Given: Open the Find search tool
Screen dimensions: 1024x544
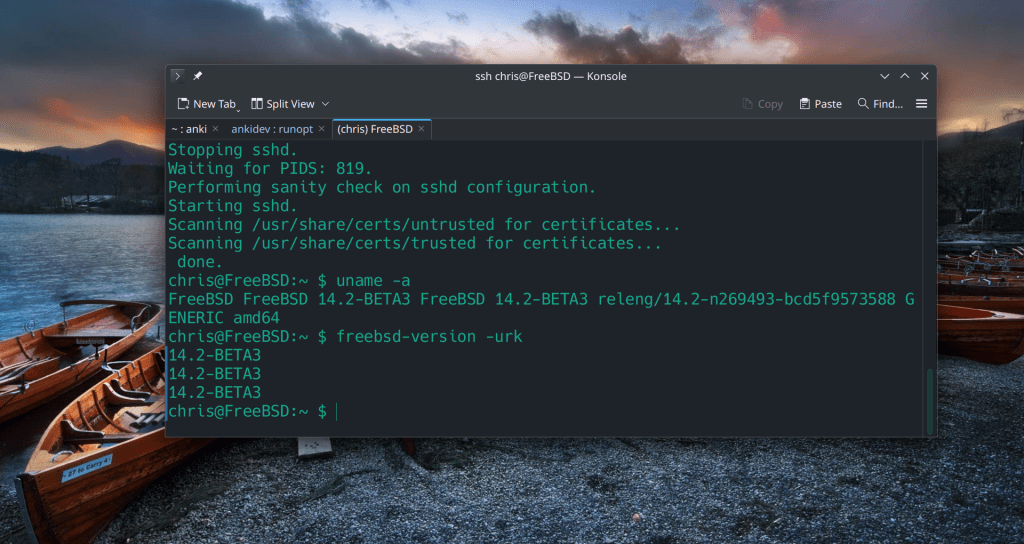Looking at the screenshot, I should click(880, 104).
